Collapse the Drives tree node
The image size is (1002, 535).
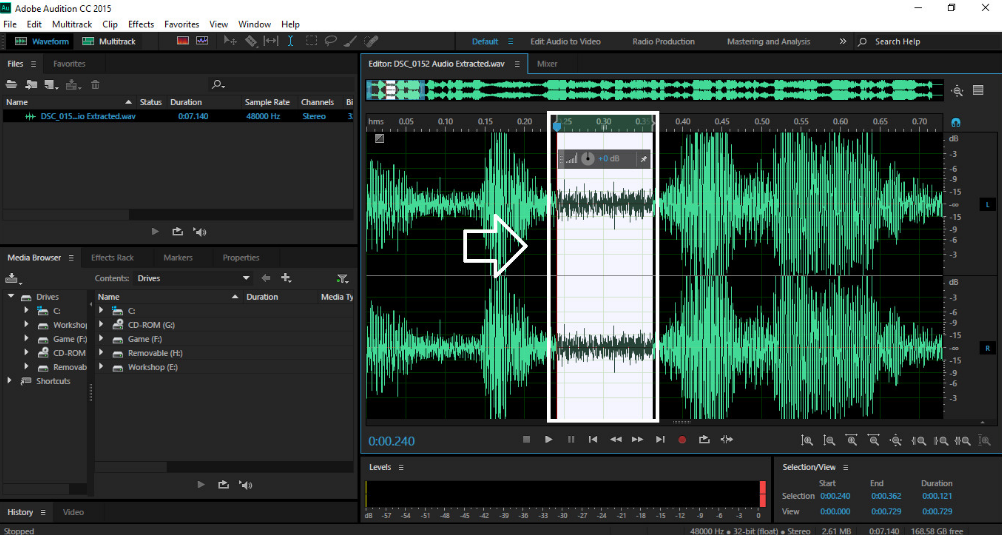tap(11, 297)
